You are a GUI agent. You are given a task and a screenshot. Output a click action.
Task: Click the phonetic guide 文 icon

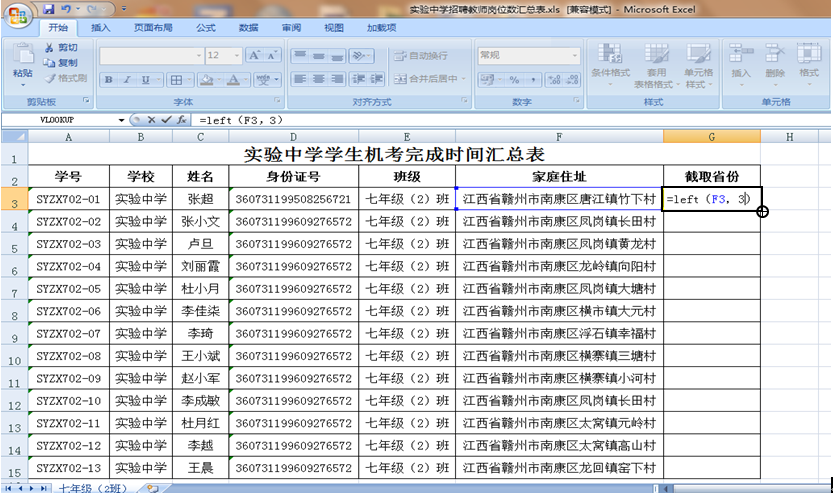263,80
